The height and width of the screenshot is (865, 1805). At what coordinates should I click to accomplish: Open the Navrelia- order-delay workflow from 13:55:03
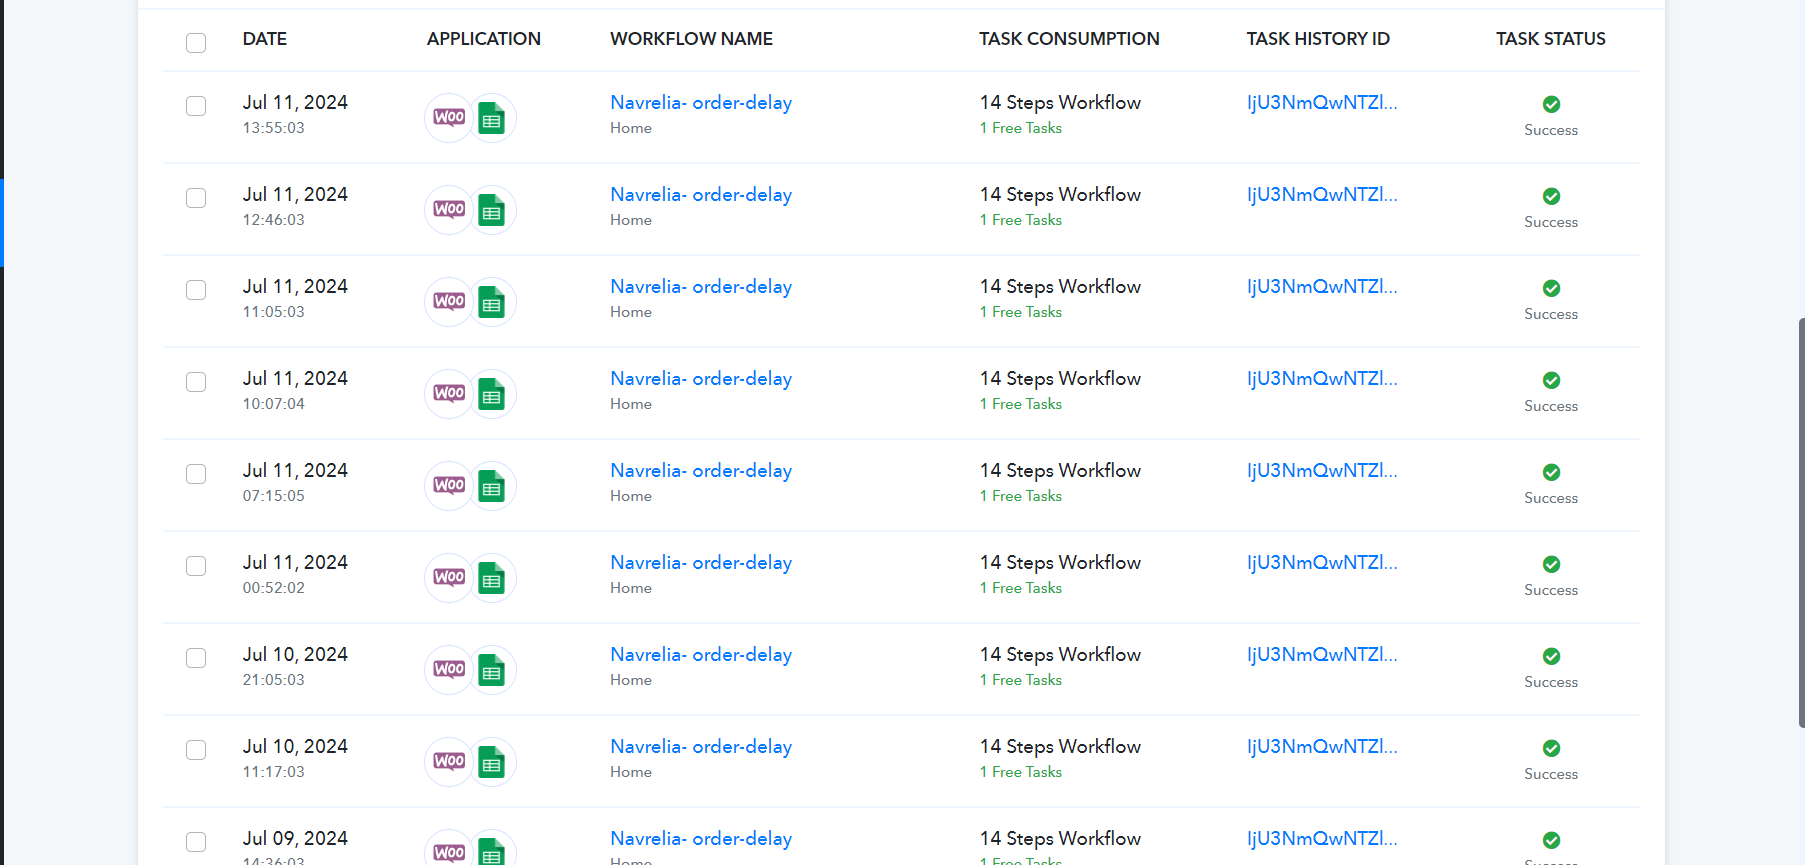pos(701,103)
